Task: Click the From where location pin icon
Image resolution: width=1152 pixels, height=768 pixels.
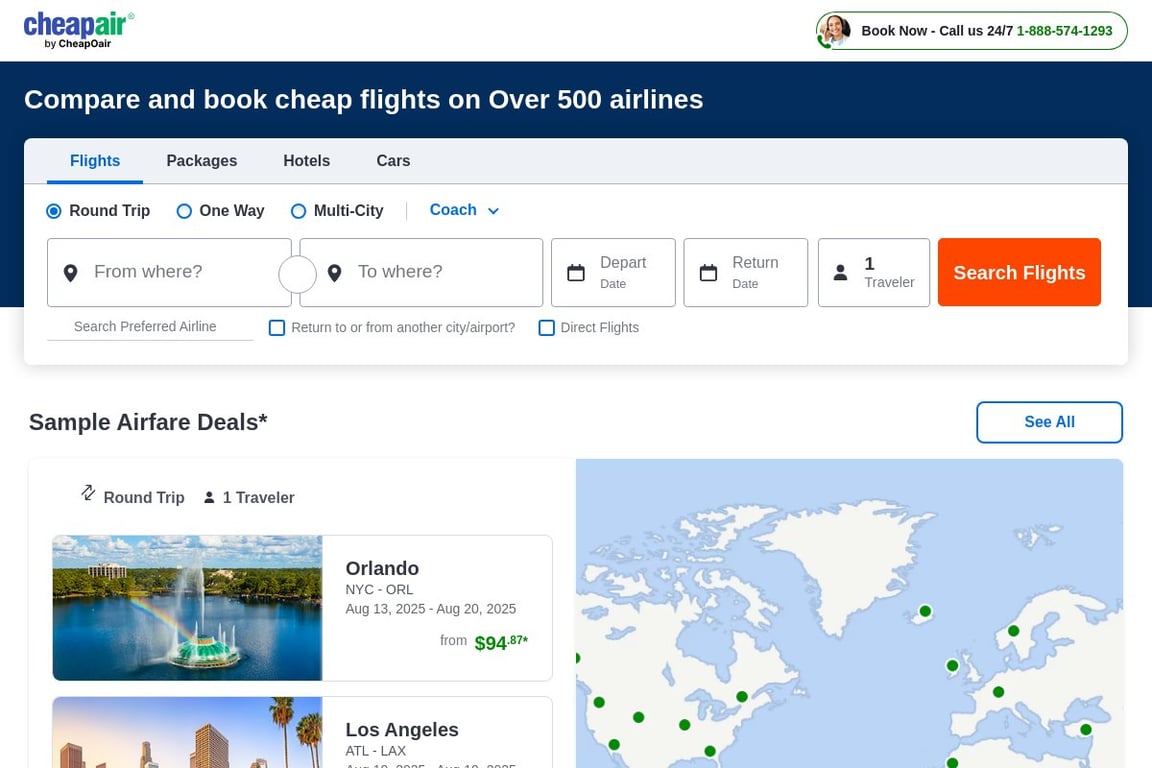Action: coord(71,273)
